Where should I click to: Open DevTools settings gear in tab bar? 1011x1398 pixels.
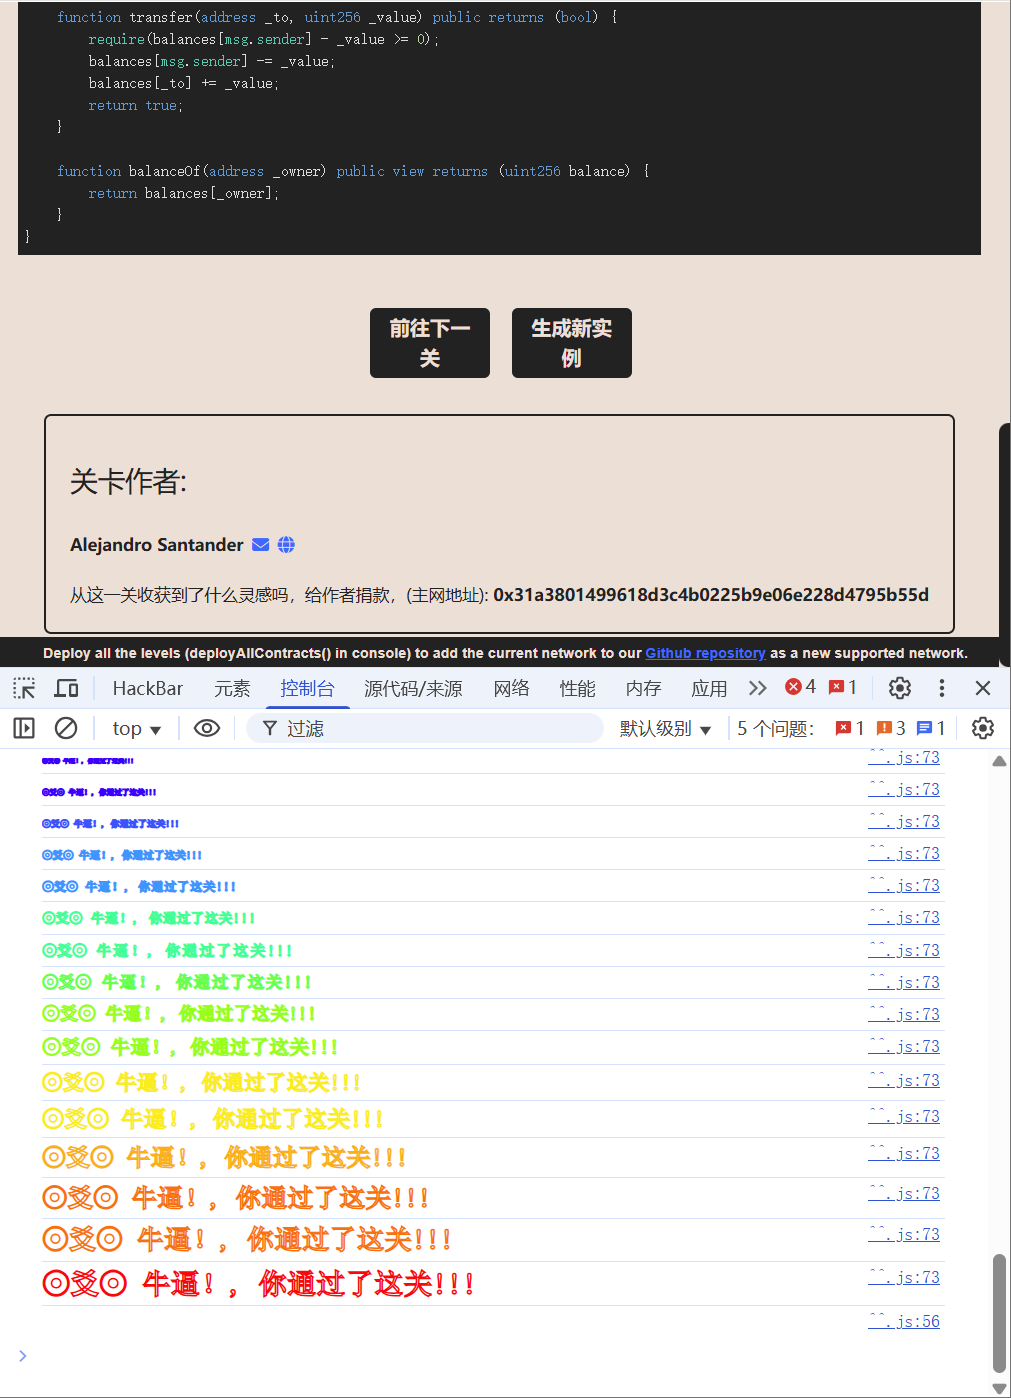[x=899, y=688]
